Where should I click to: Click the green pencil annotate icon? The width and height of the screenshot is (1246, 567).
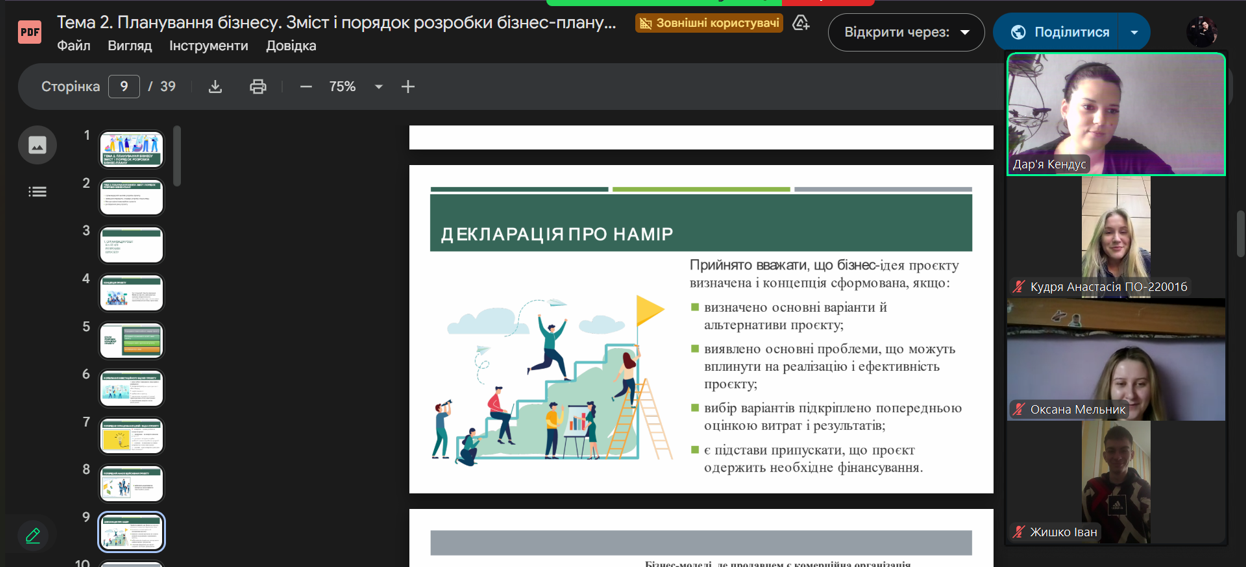[33, 536]
